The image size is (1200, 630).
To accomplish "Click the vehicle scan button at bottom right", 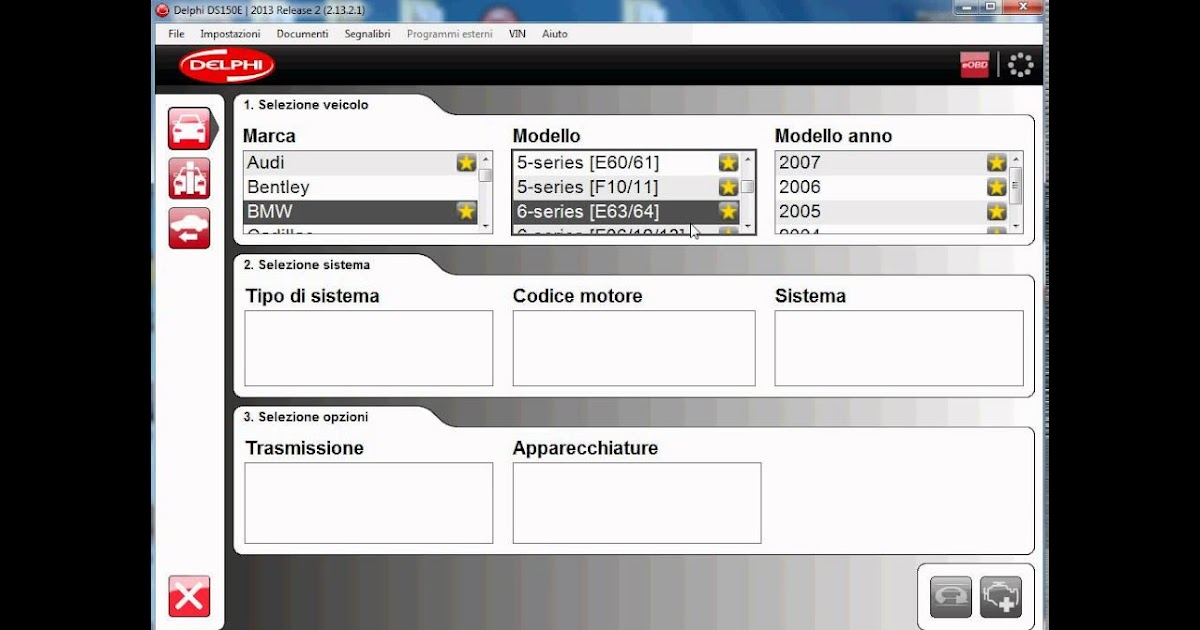I will 951,597.
